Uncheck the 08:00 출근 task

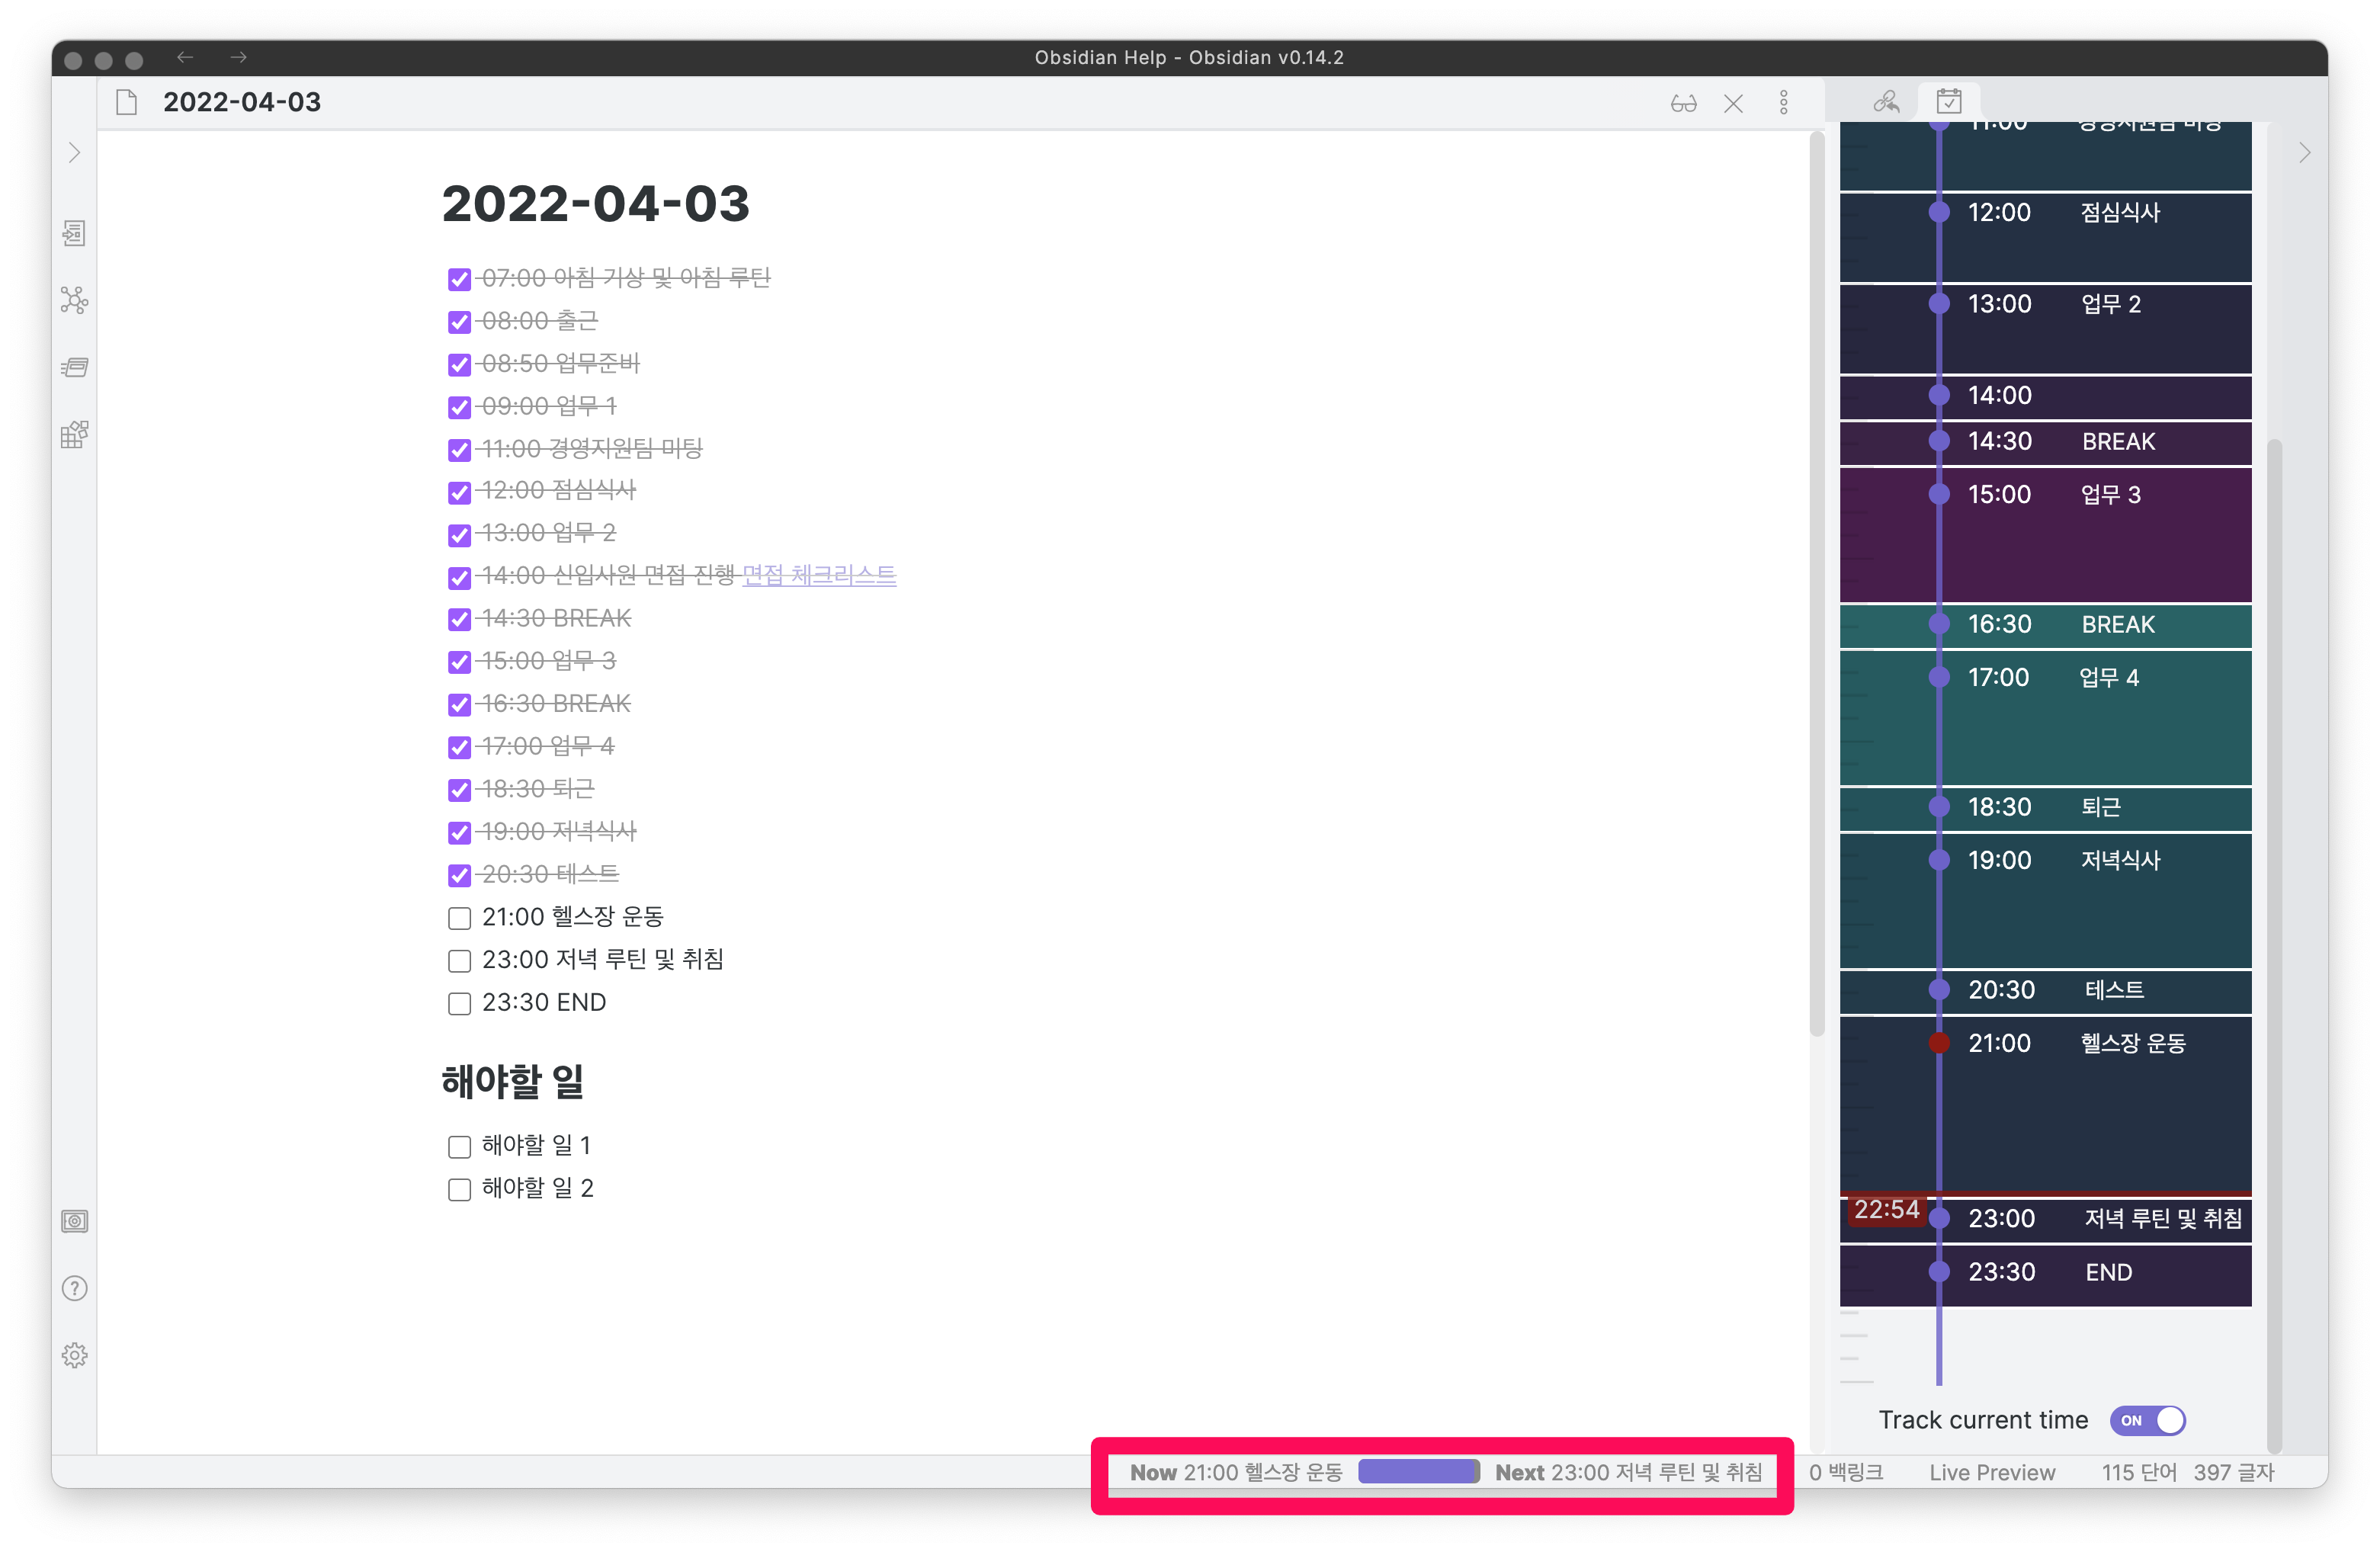[x=459, y=322]
